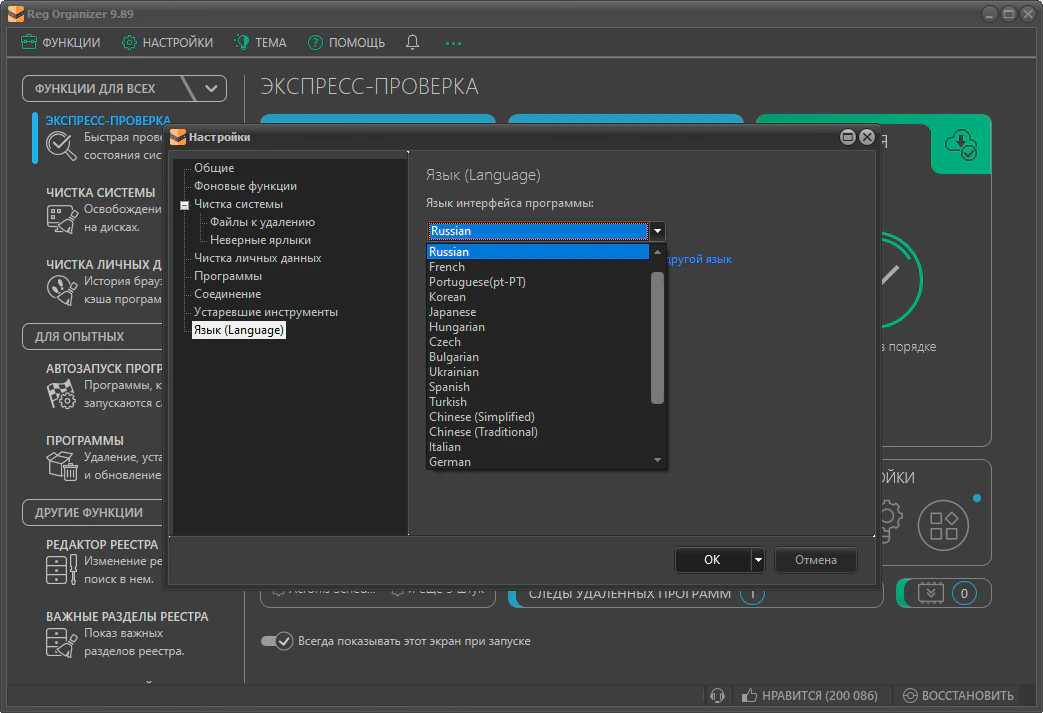Click the notification bell icon
The width and height of the screenshot is (1043, 713).
pos(413,43)
